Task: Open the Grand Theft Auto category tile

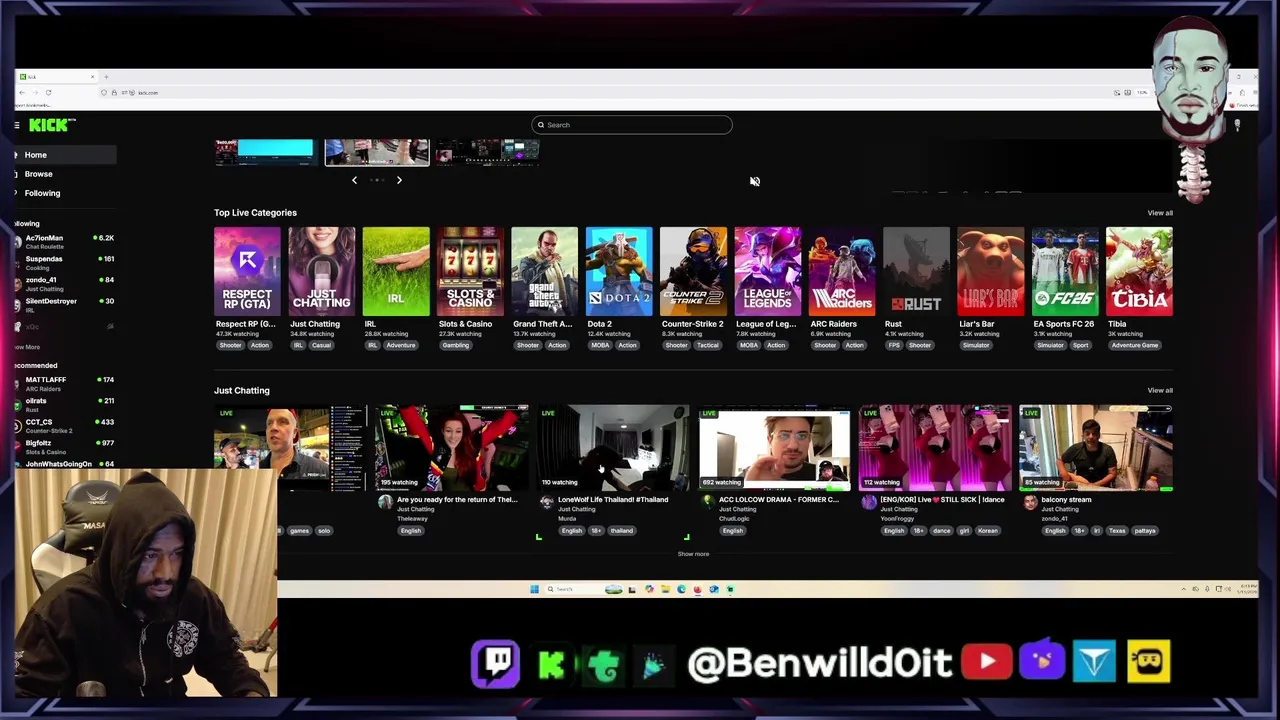Action: [544, 272]
